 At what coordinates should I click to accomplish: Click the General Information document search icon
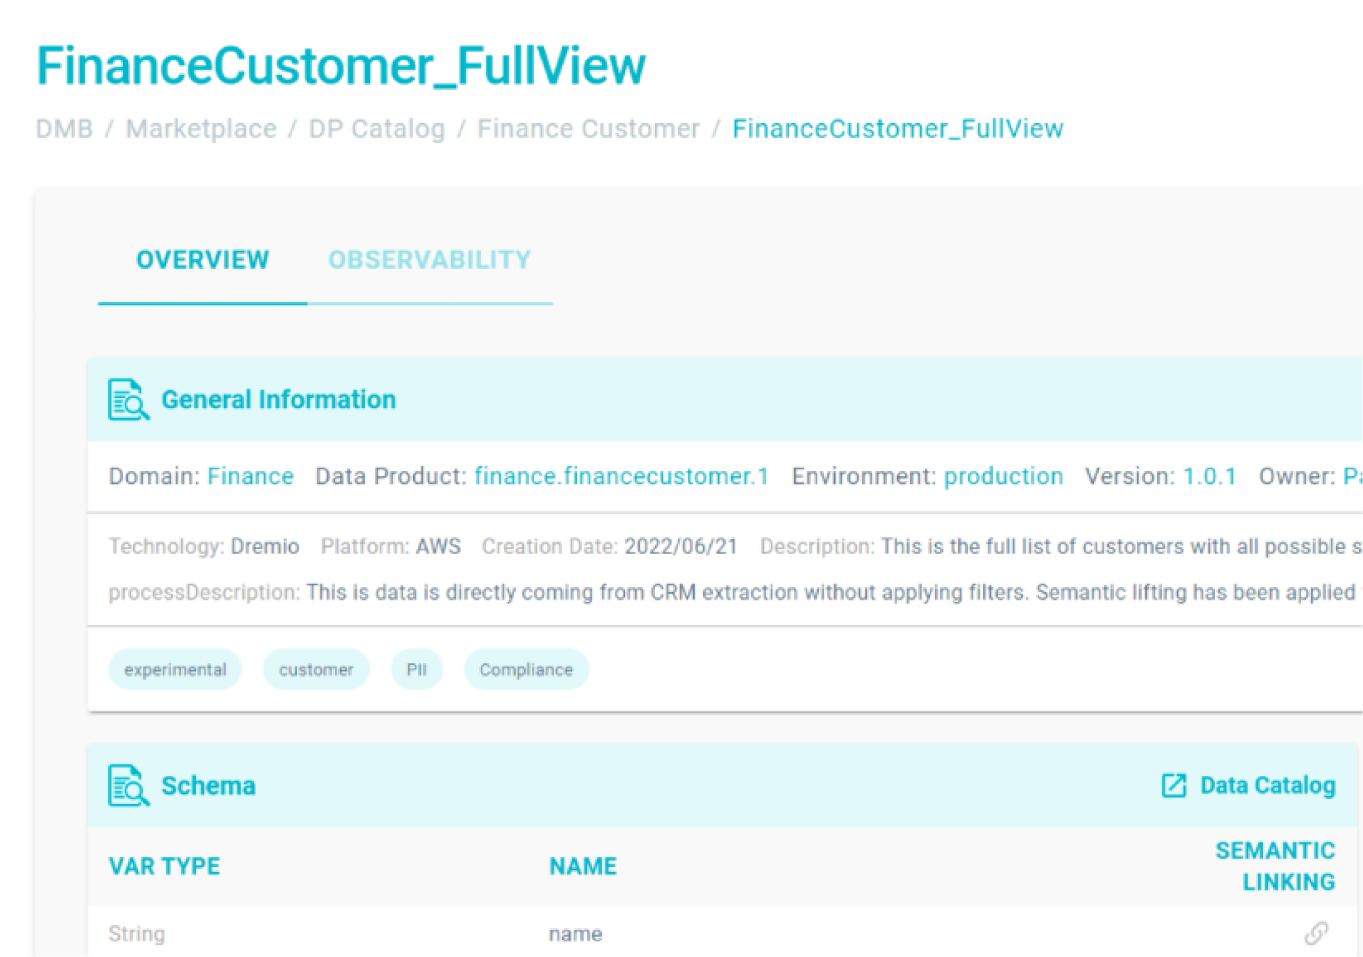[x=129, y=399]
